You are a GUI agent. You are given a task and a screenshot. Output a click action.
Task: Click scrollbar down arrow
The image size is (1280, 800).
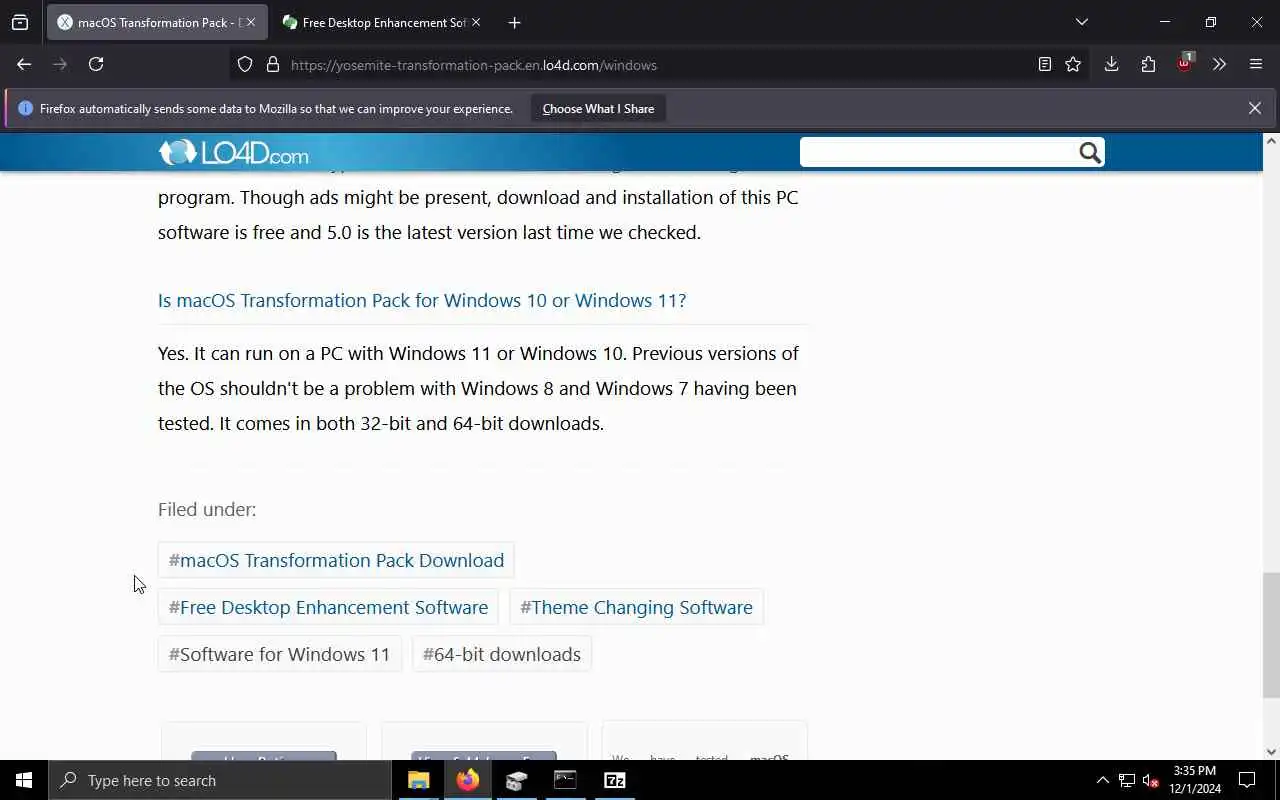tap(1271, 752)
